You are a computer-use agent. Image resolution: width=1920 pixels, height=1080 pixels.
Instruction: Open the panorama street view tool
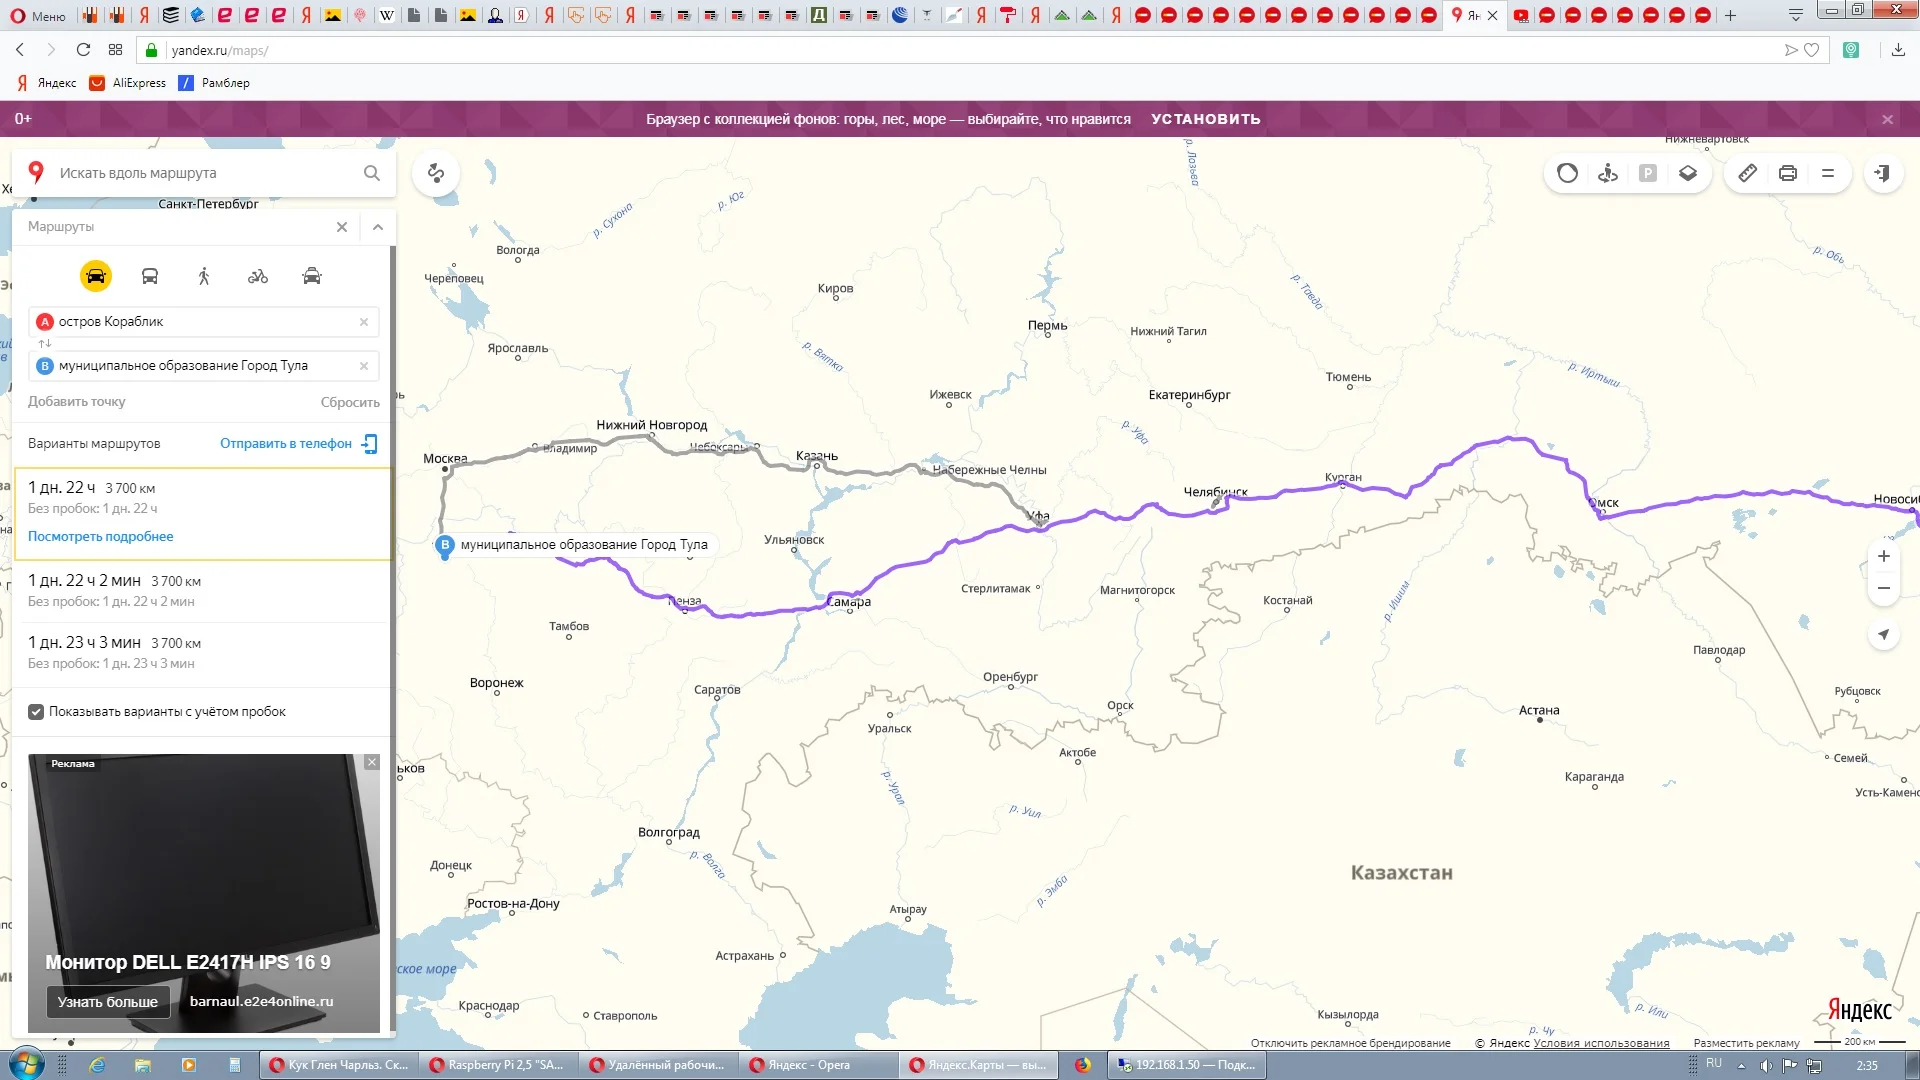coord(1608,173)
